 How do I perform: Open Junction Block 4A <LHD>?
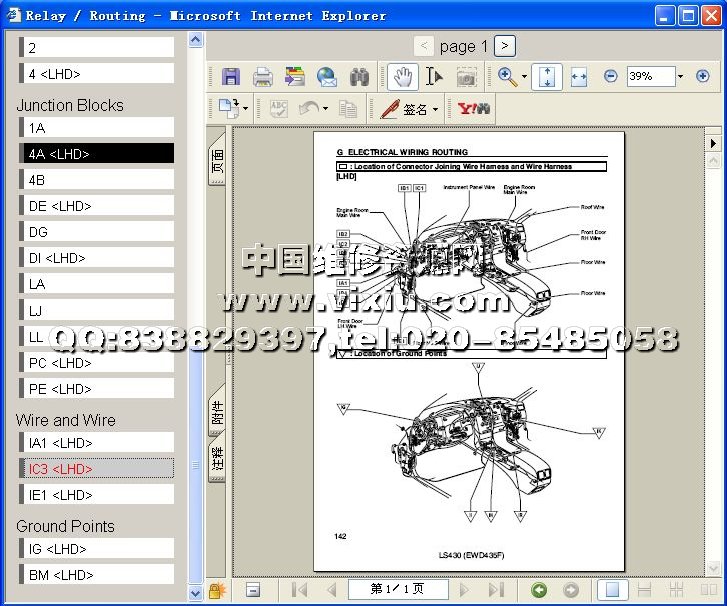click(x=96, y=154)
